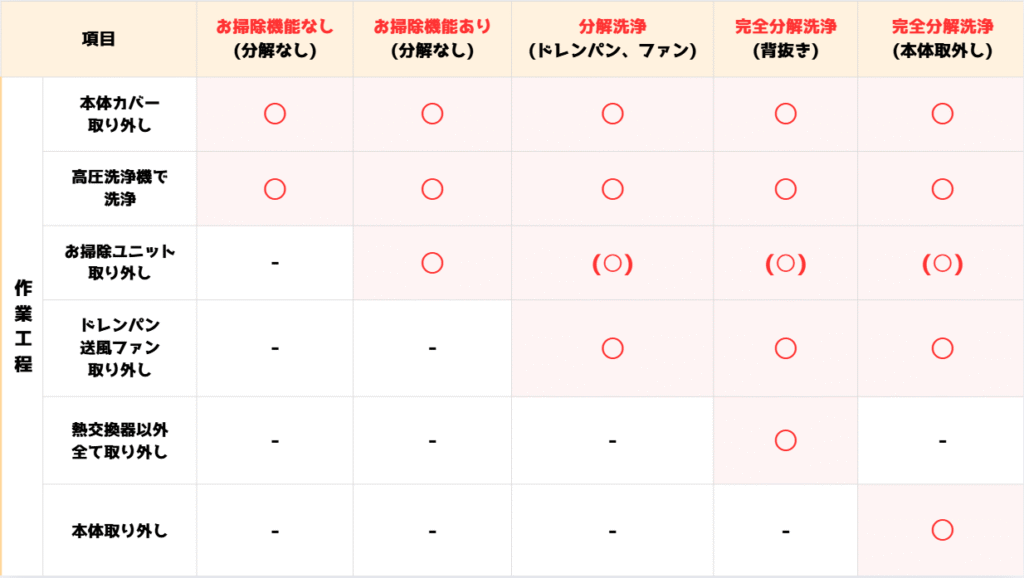Select the 完全分解洗浄(背抜き) column header

(785, 39)
